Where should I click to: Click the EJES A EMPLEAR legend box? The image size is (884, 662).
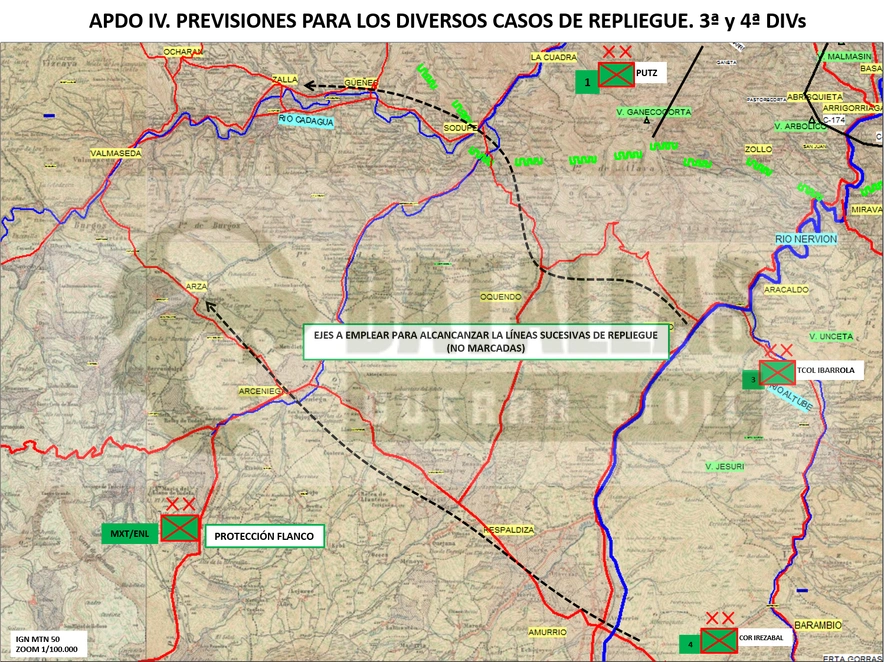[x=486, y=341]
